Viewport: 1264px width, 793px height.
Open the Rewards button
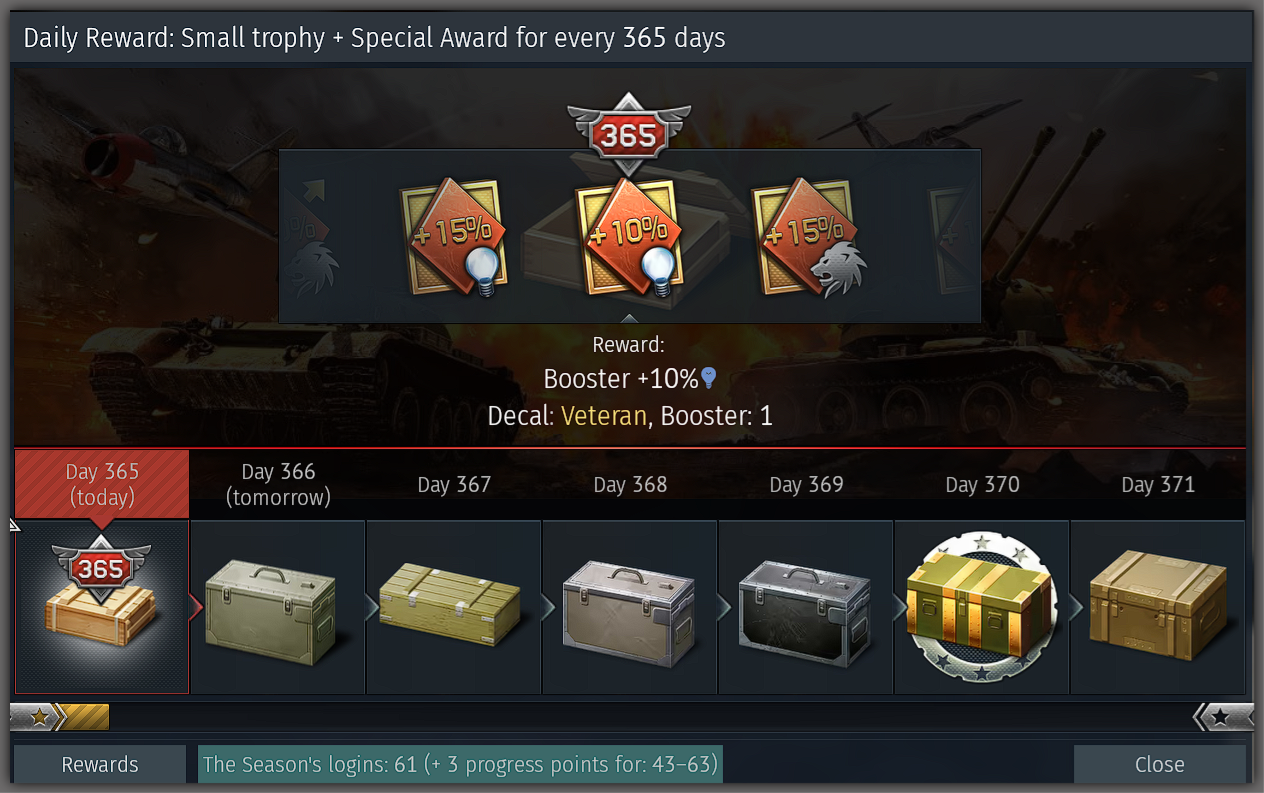pos(100,764)
